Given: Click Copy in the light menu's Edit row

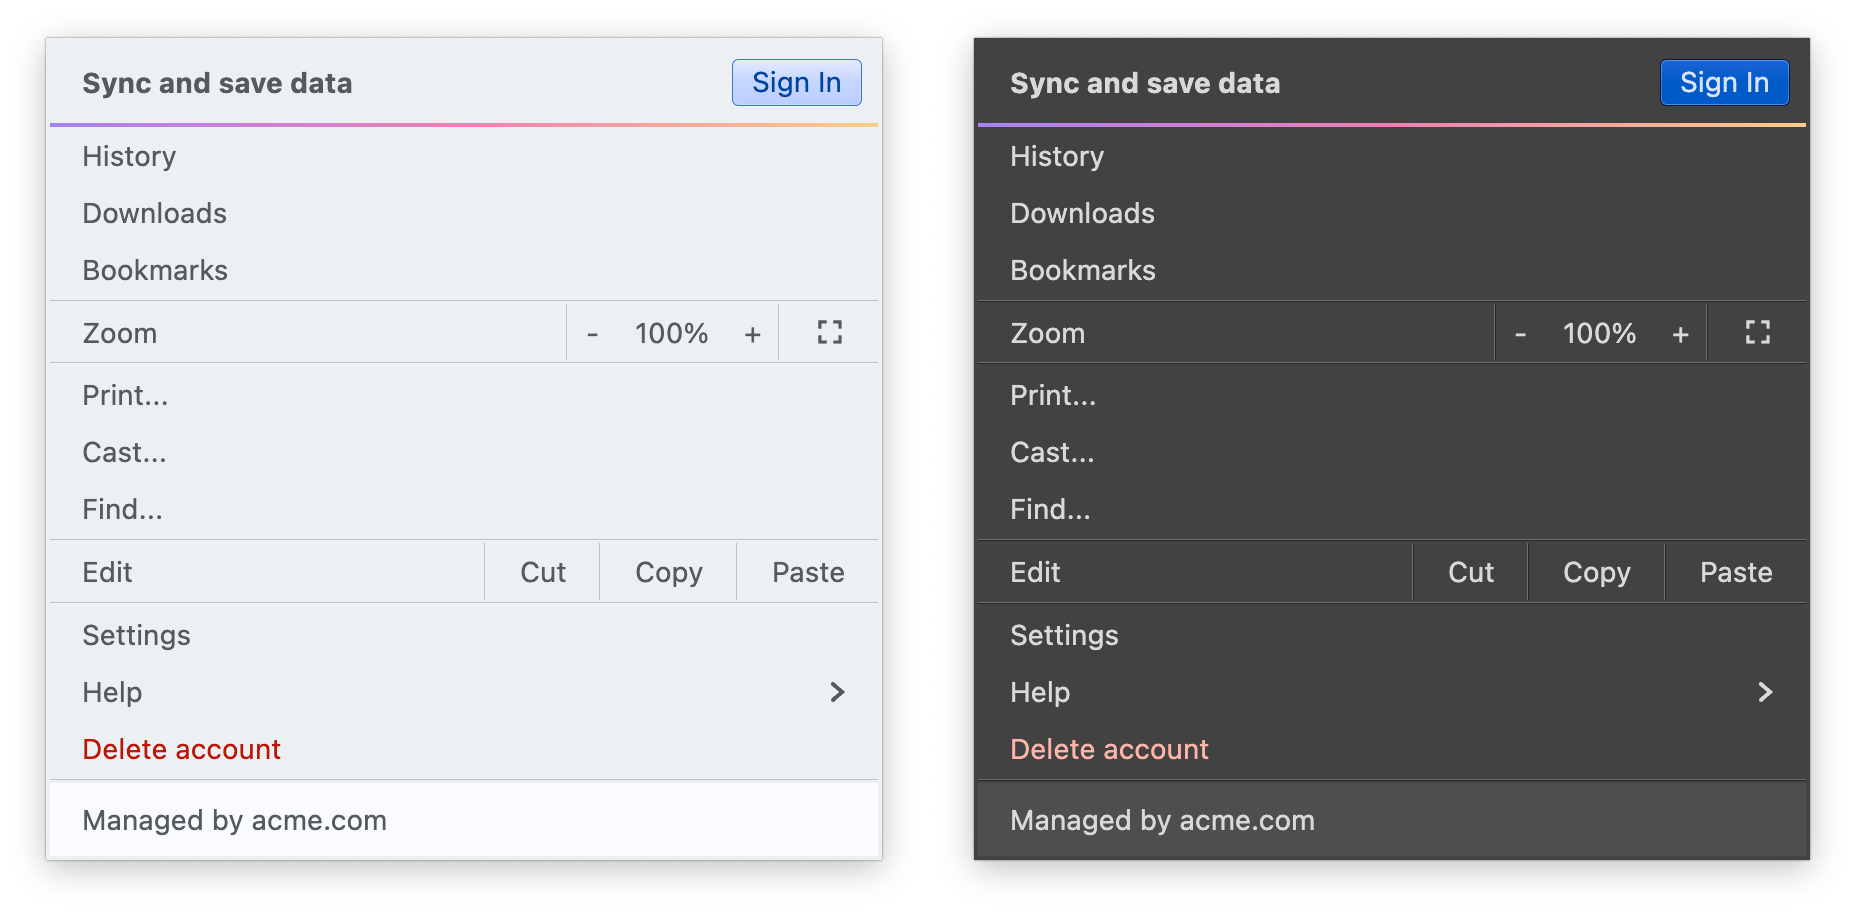Looking at the screenshot, I should (668, 572).
